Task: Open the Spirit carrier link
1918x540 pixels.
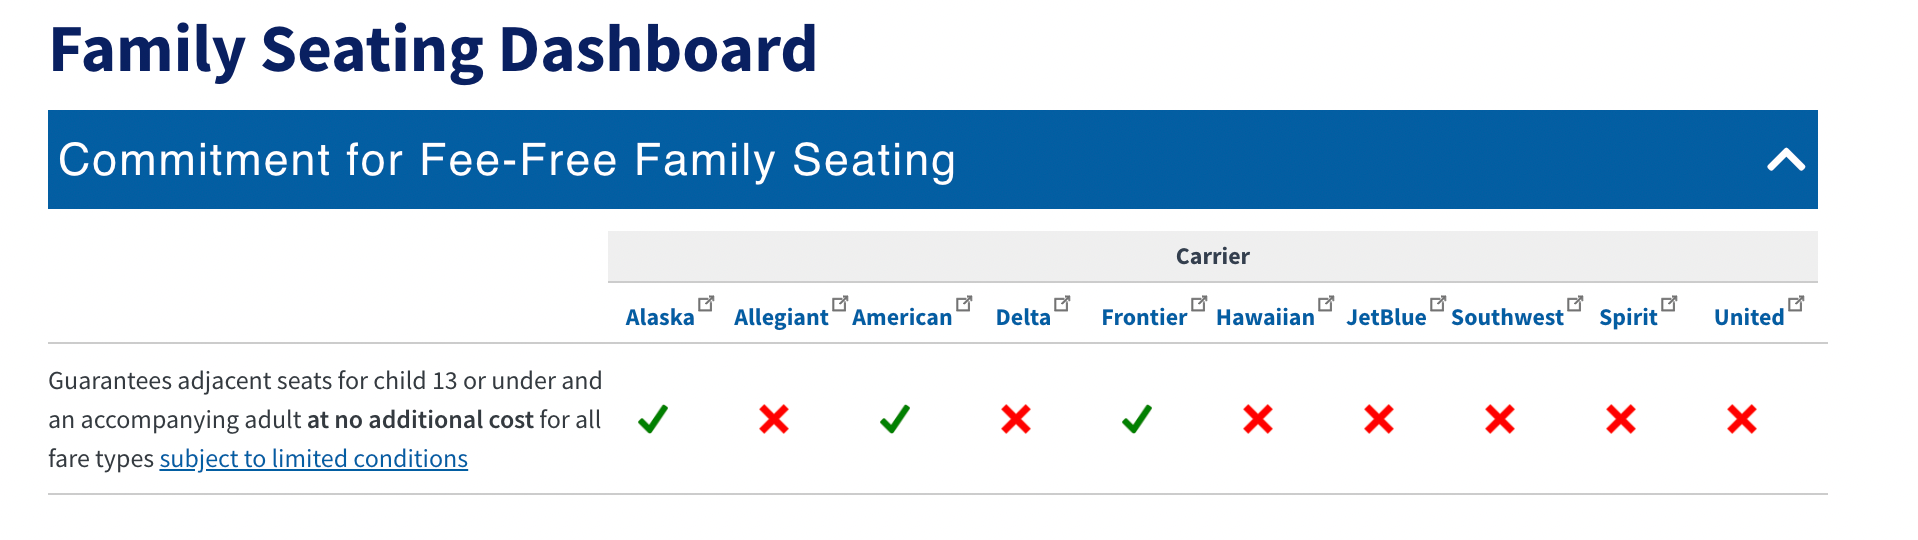Action: (x=1628, y=318)
